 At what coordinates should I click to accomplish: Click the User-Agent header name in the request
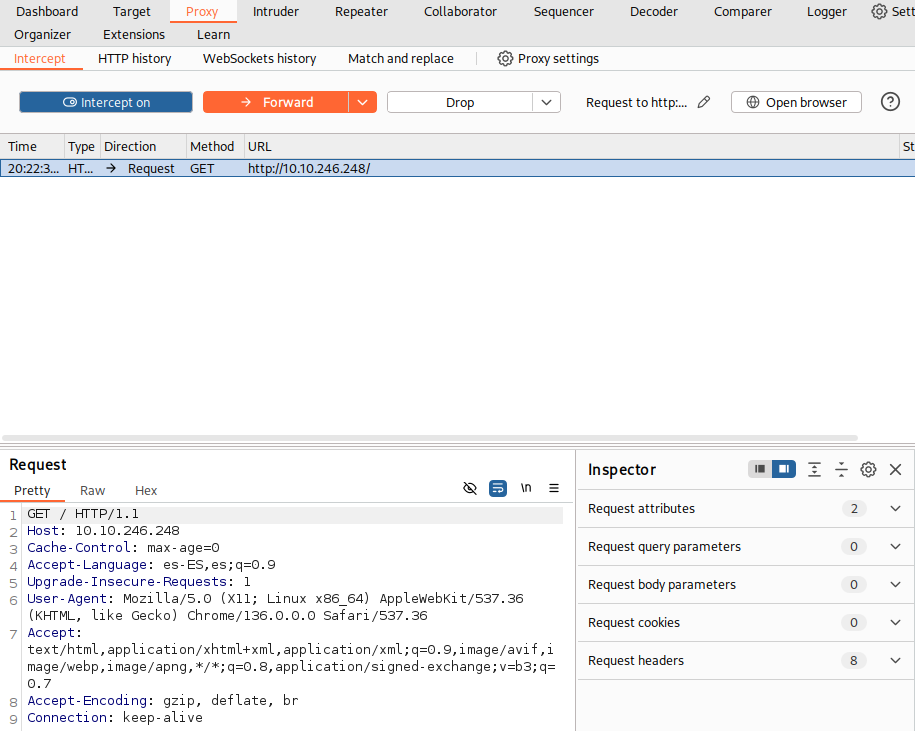pos(67,599)
